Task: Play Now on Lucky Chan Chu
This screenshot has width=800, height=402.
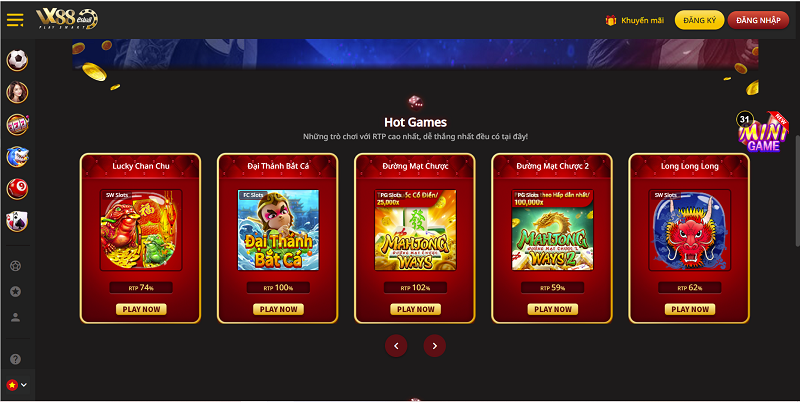Action: pyautogui.click(x=141, y=309)
